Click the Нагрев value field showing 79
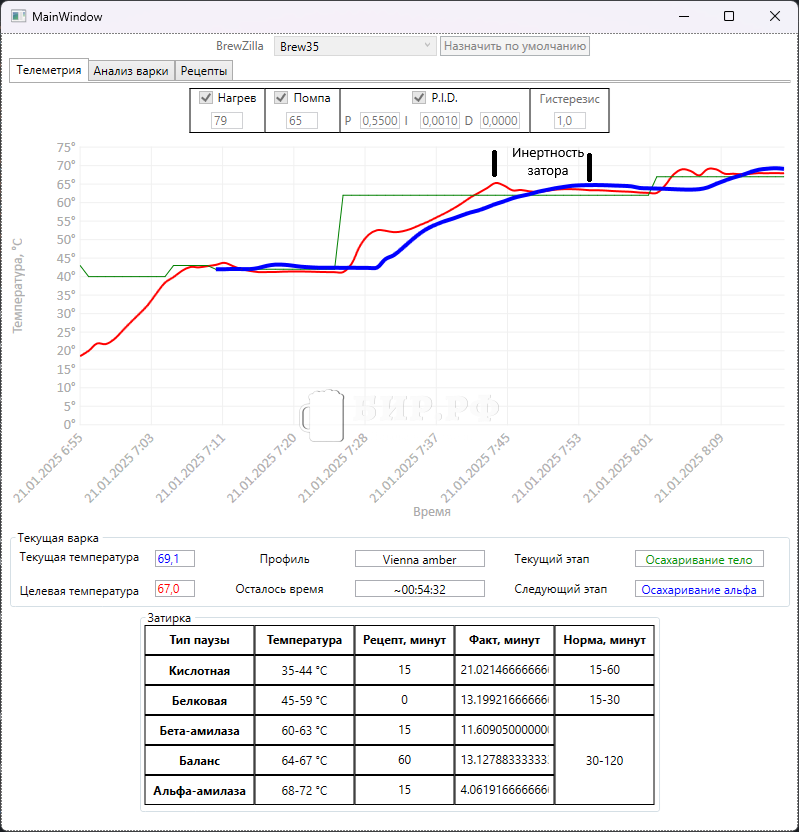The width and height of the screenshot is (799, 832). point(227,120)
